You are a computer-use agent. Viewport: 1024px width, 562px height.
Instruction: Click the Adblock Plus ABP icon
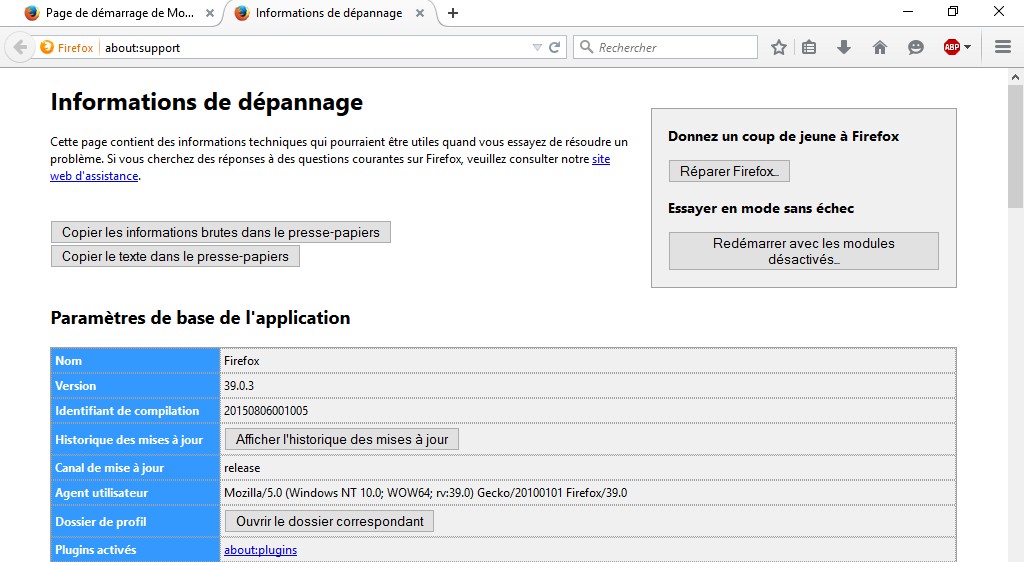[951, 47]
